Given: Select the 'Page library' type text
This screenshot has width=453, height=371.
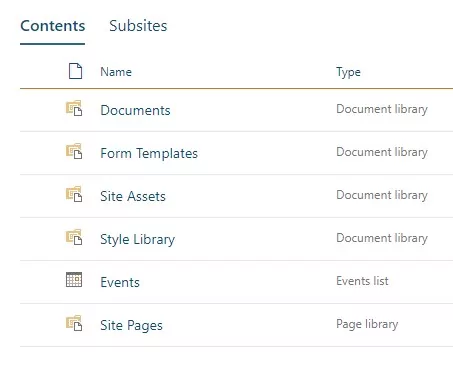Looking at the screenshot, I should (x=367, y=324).
